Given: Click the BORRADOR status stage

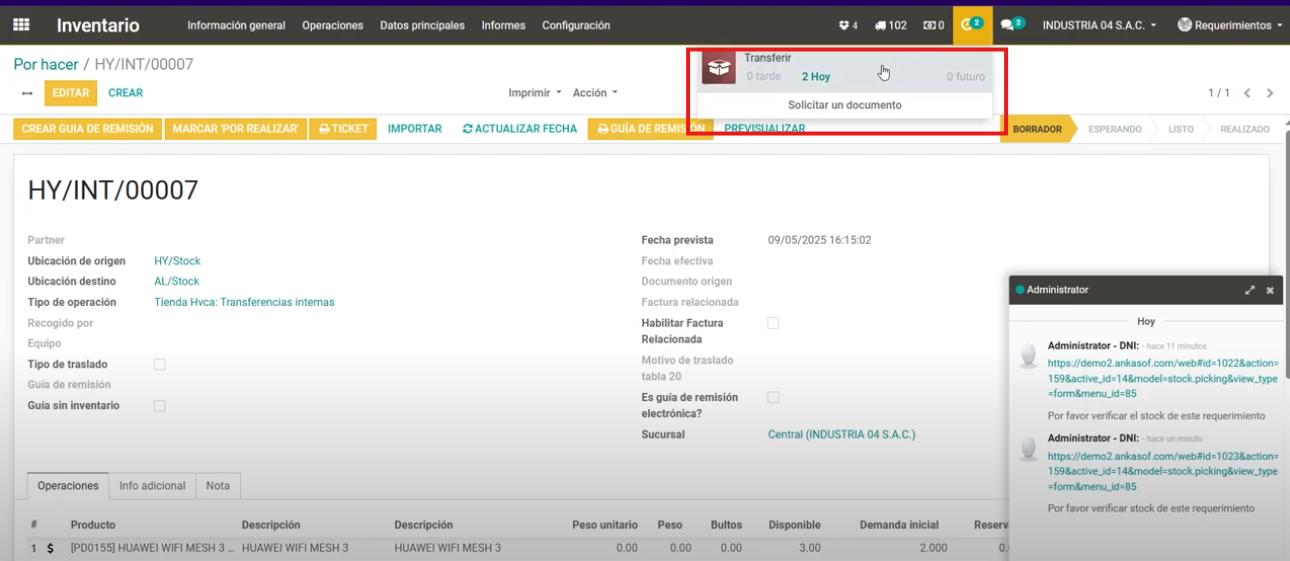Looking at the screenshot, I should (1037, 129).
